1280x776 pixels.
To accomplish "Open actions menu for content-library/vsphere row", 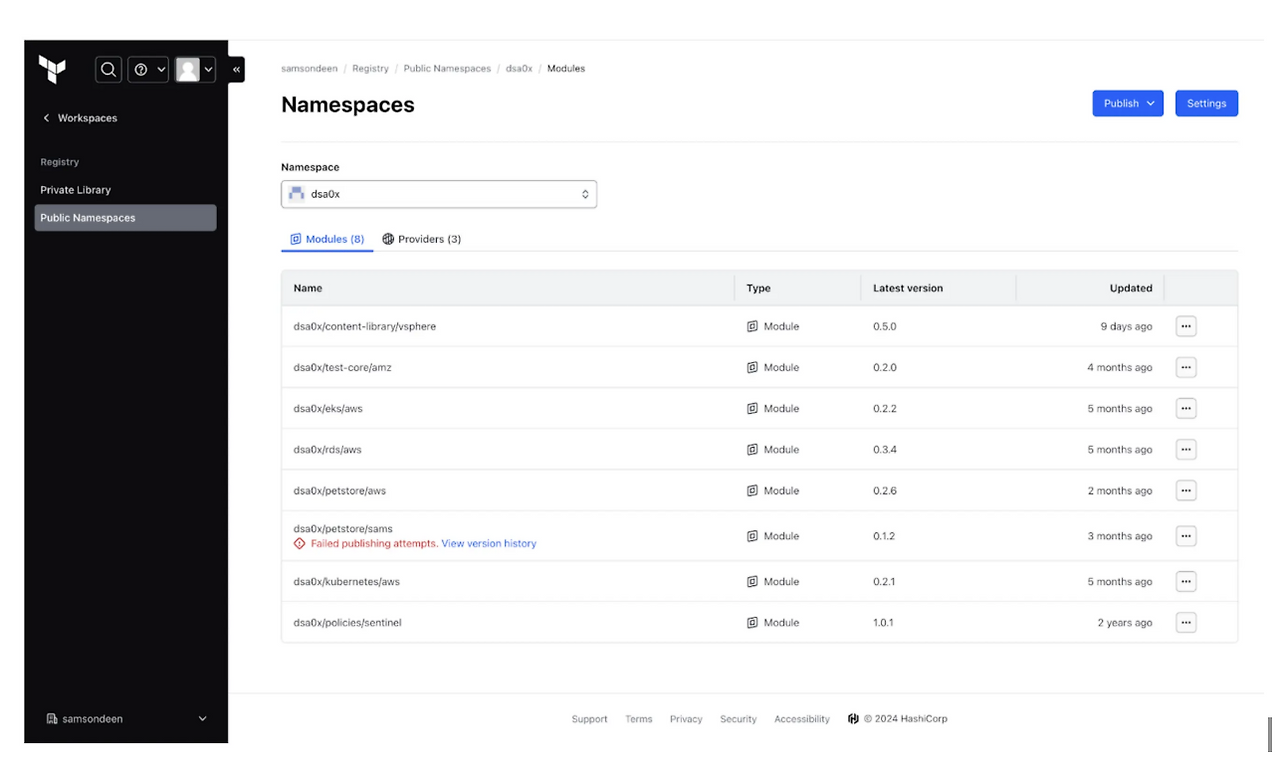I will click(1186, 327).
